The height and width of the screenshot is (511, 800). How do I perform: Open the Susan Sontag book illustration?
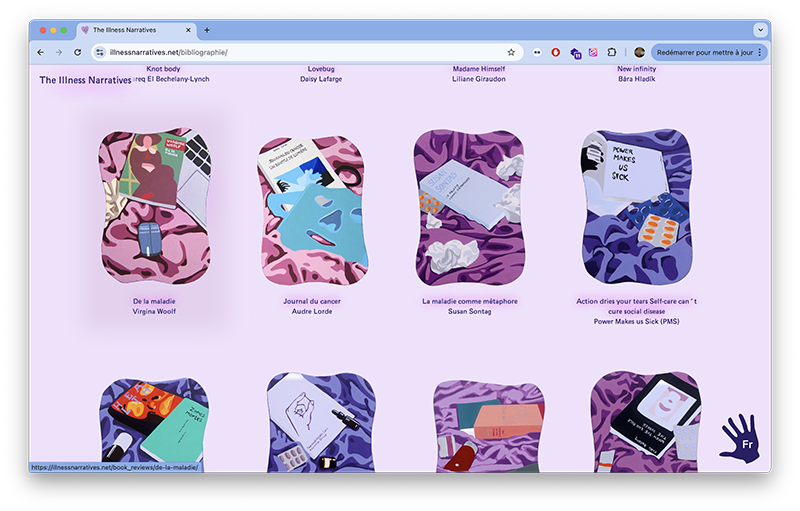pos(469,208)
